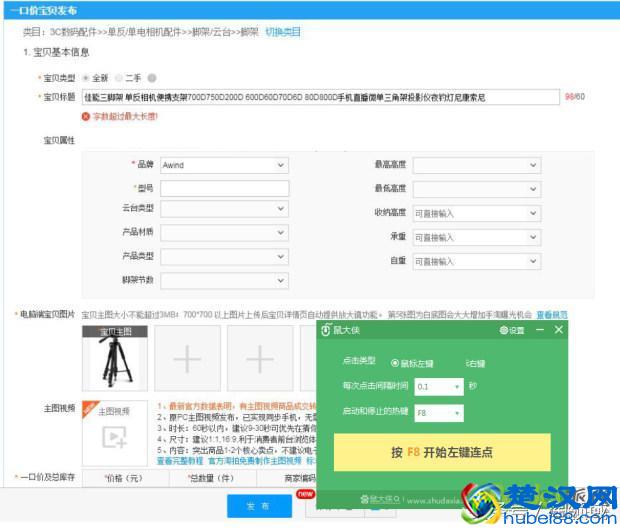Open the 承重 combo box
620x528 pixels.
(x=477, y=237)
